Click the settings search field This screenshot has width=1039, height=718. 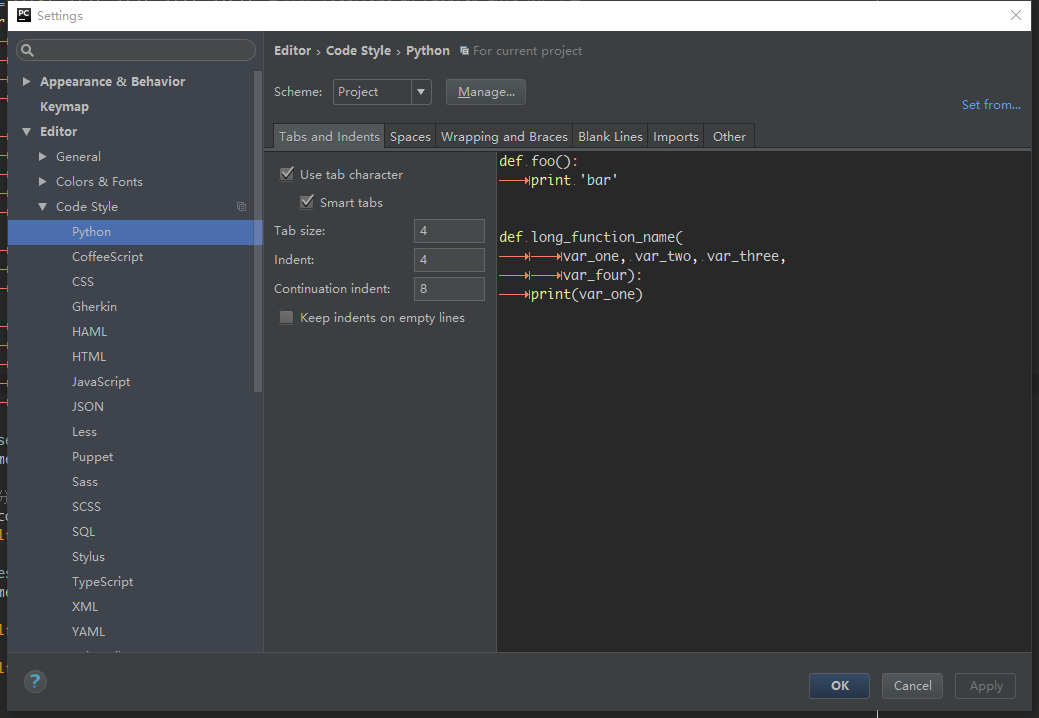click(x=136, y=50)
